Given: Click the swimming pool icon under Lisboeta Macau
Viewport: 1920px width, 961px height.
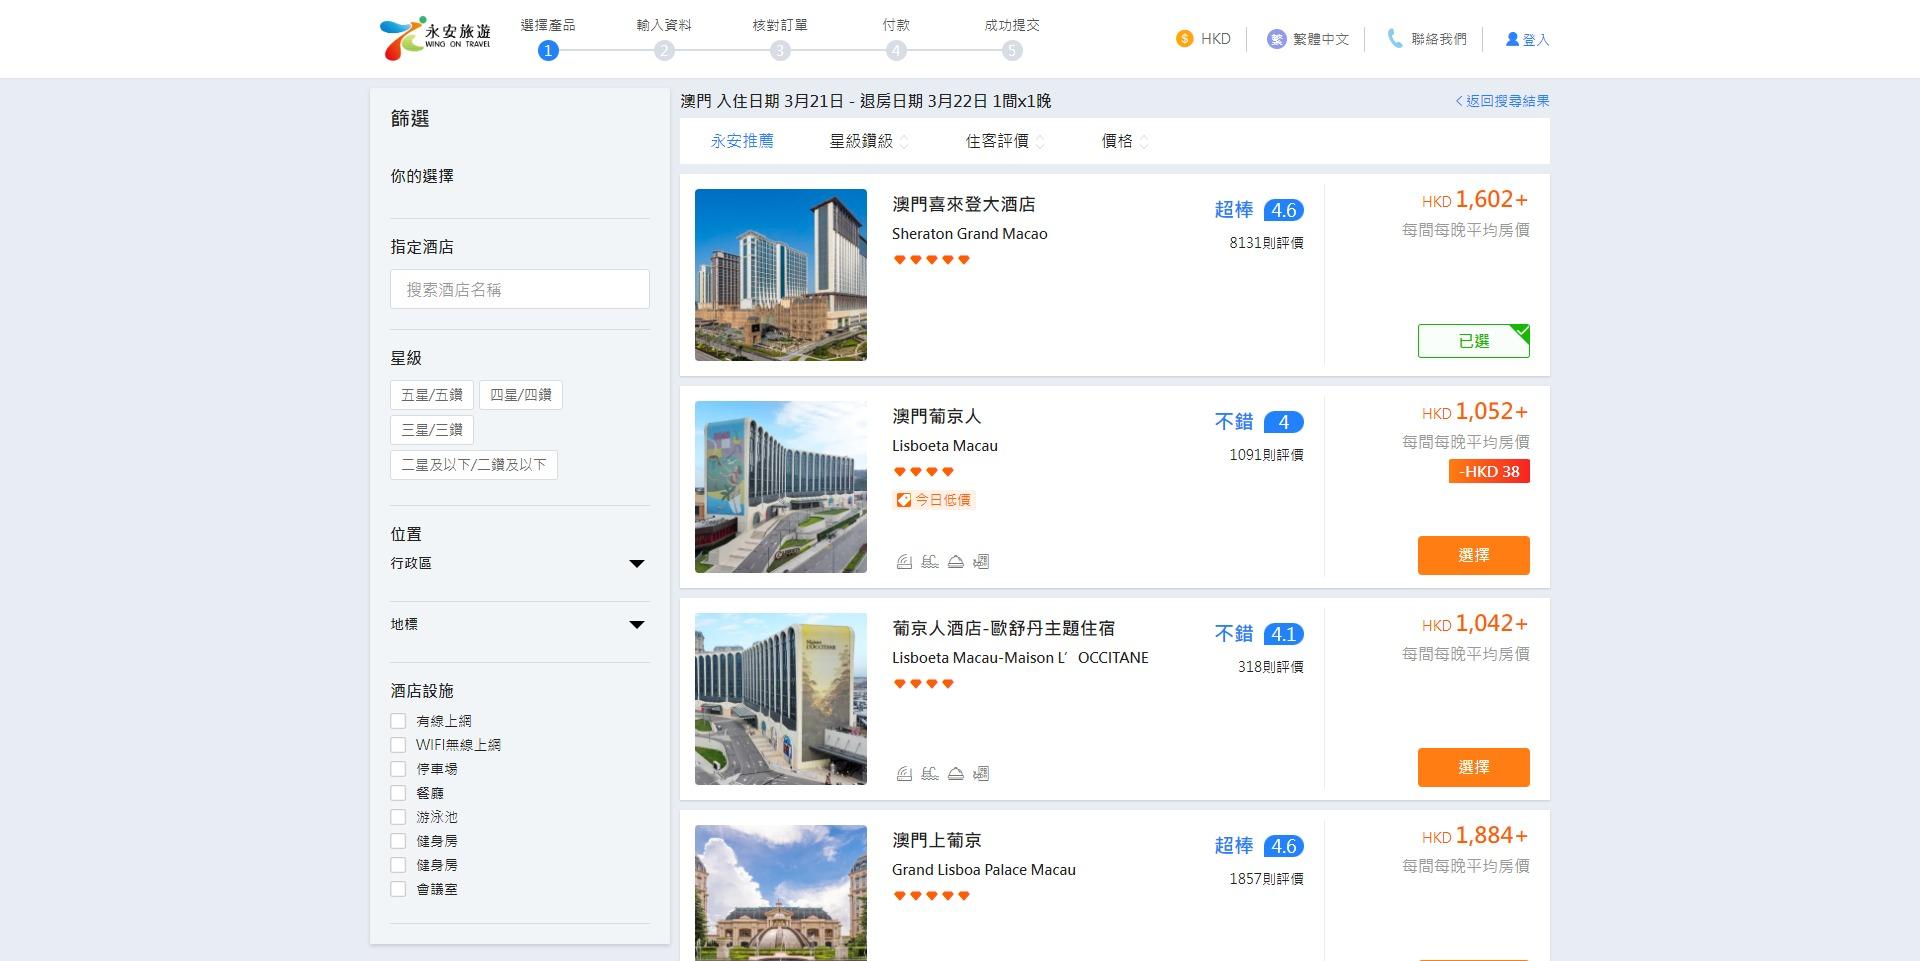Looking at the screenshot, I should (930, 562).
